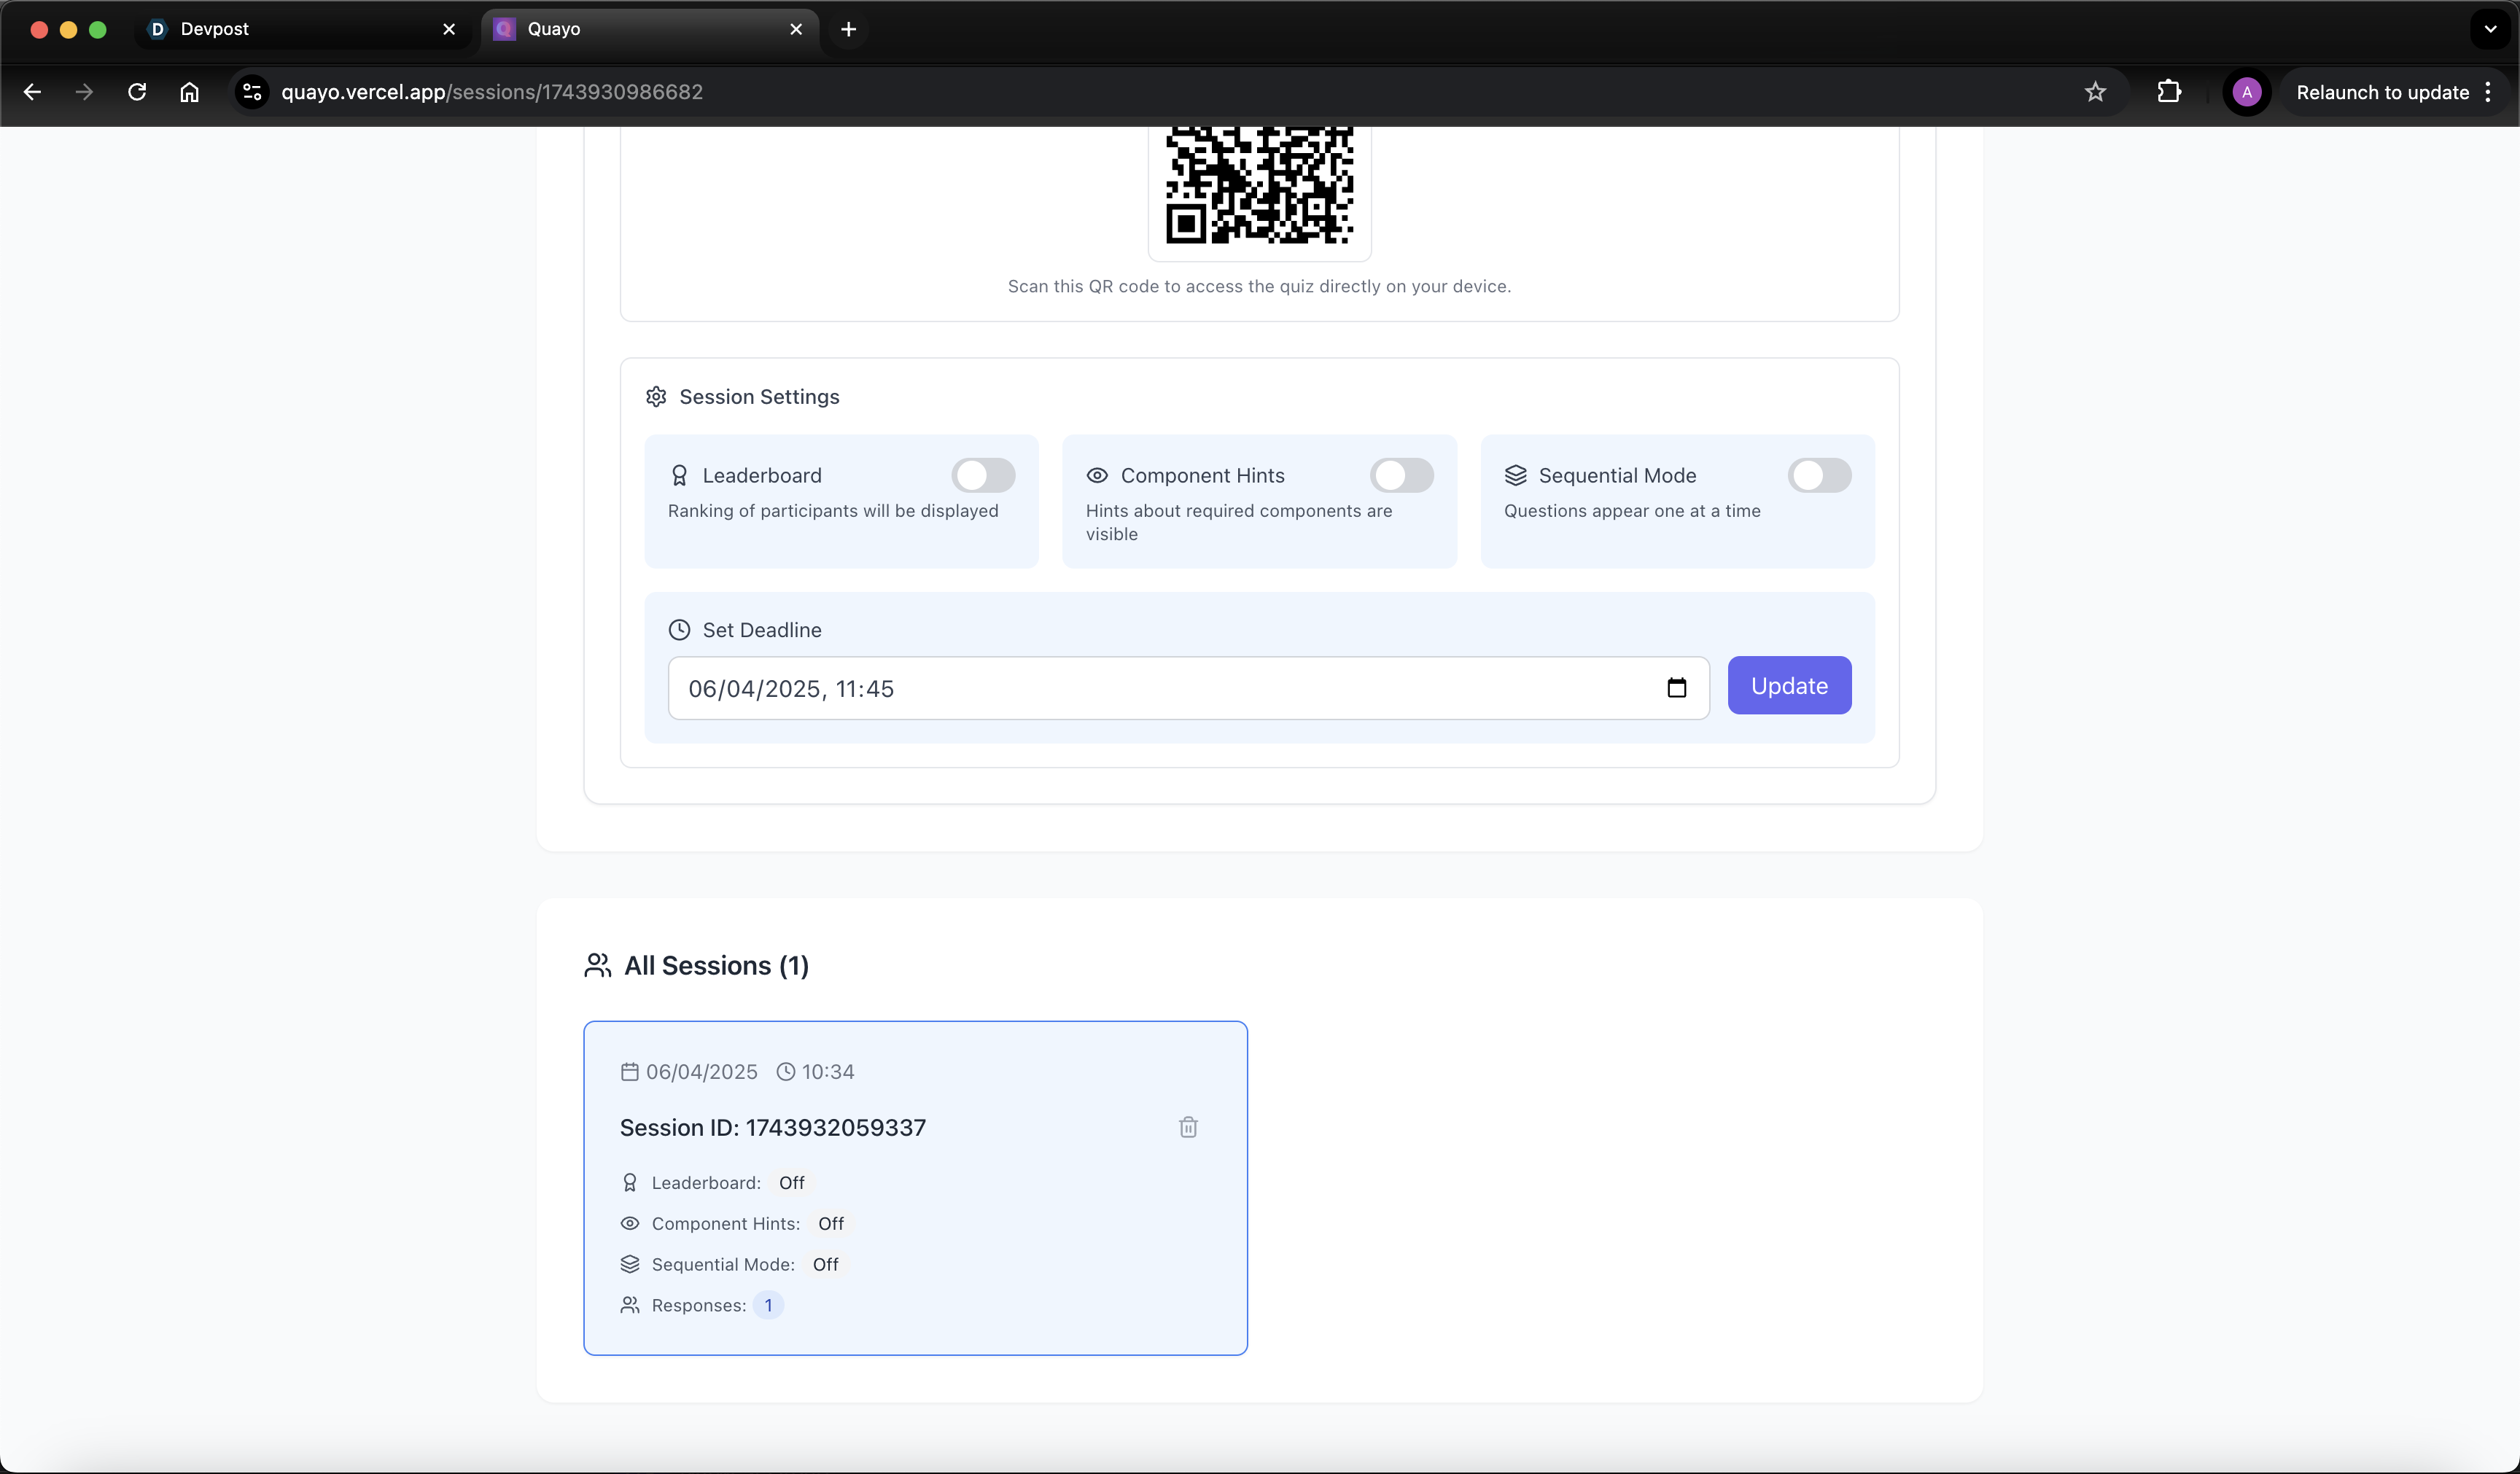The image size is (2520, 1474).
Task: Go to browser home page icon
Action: [x=189, y=92]
